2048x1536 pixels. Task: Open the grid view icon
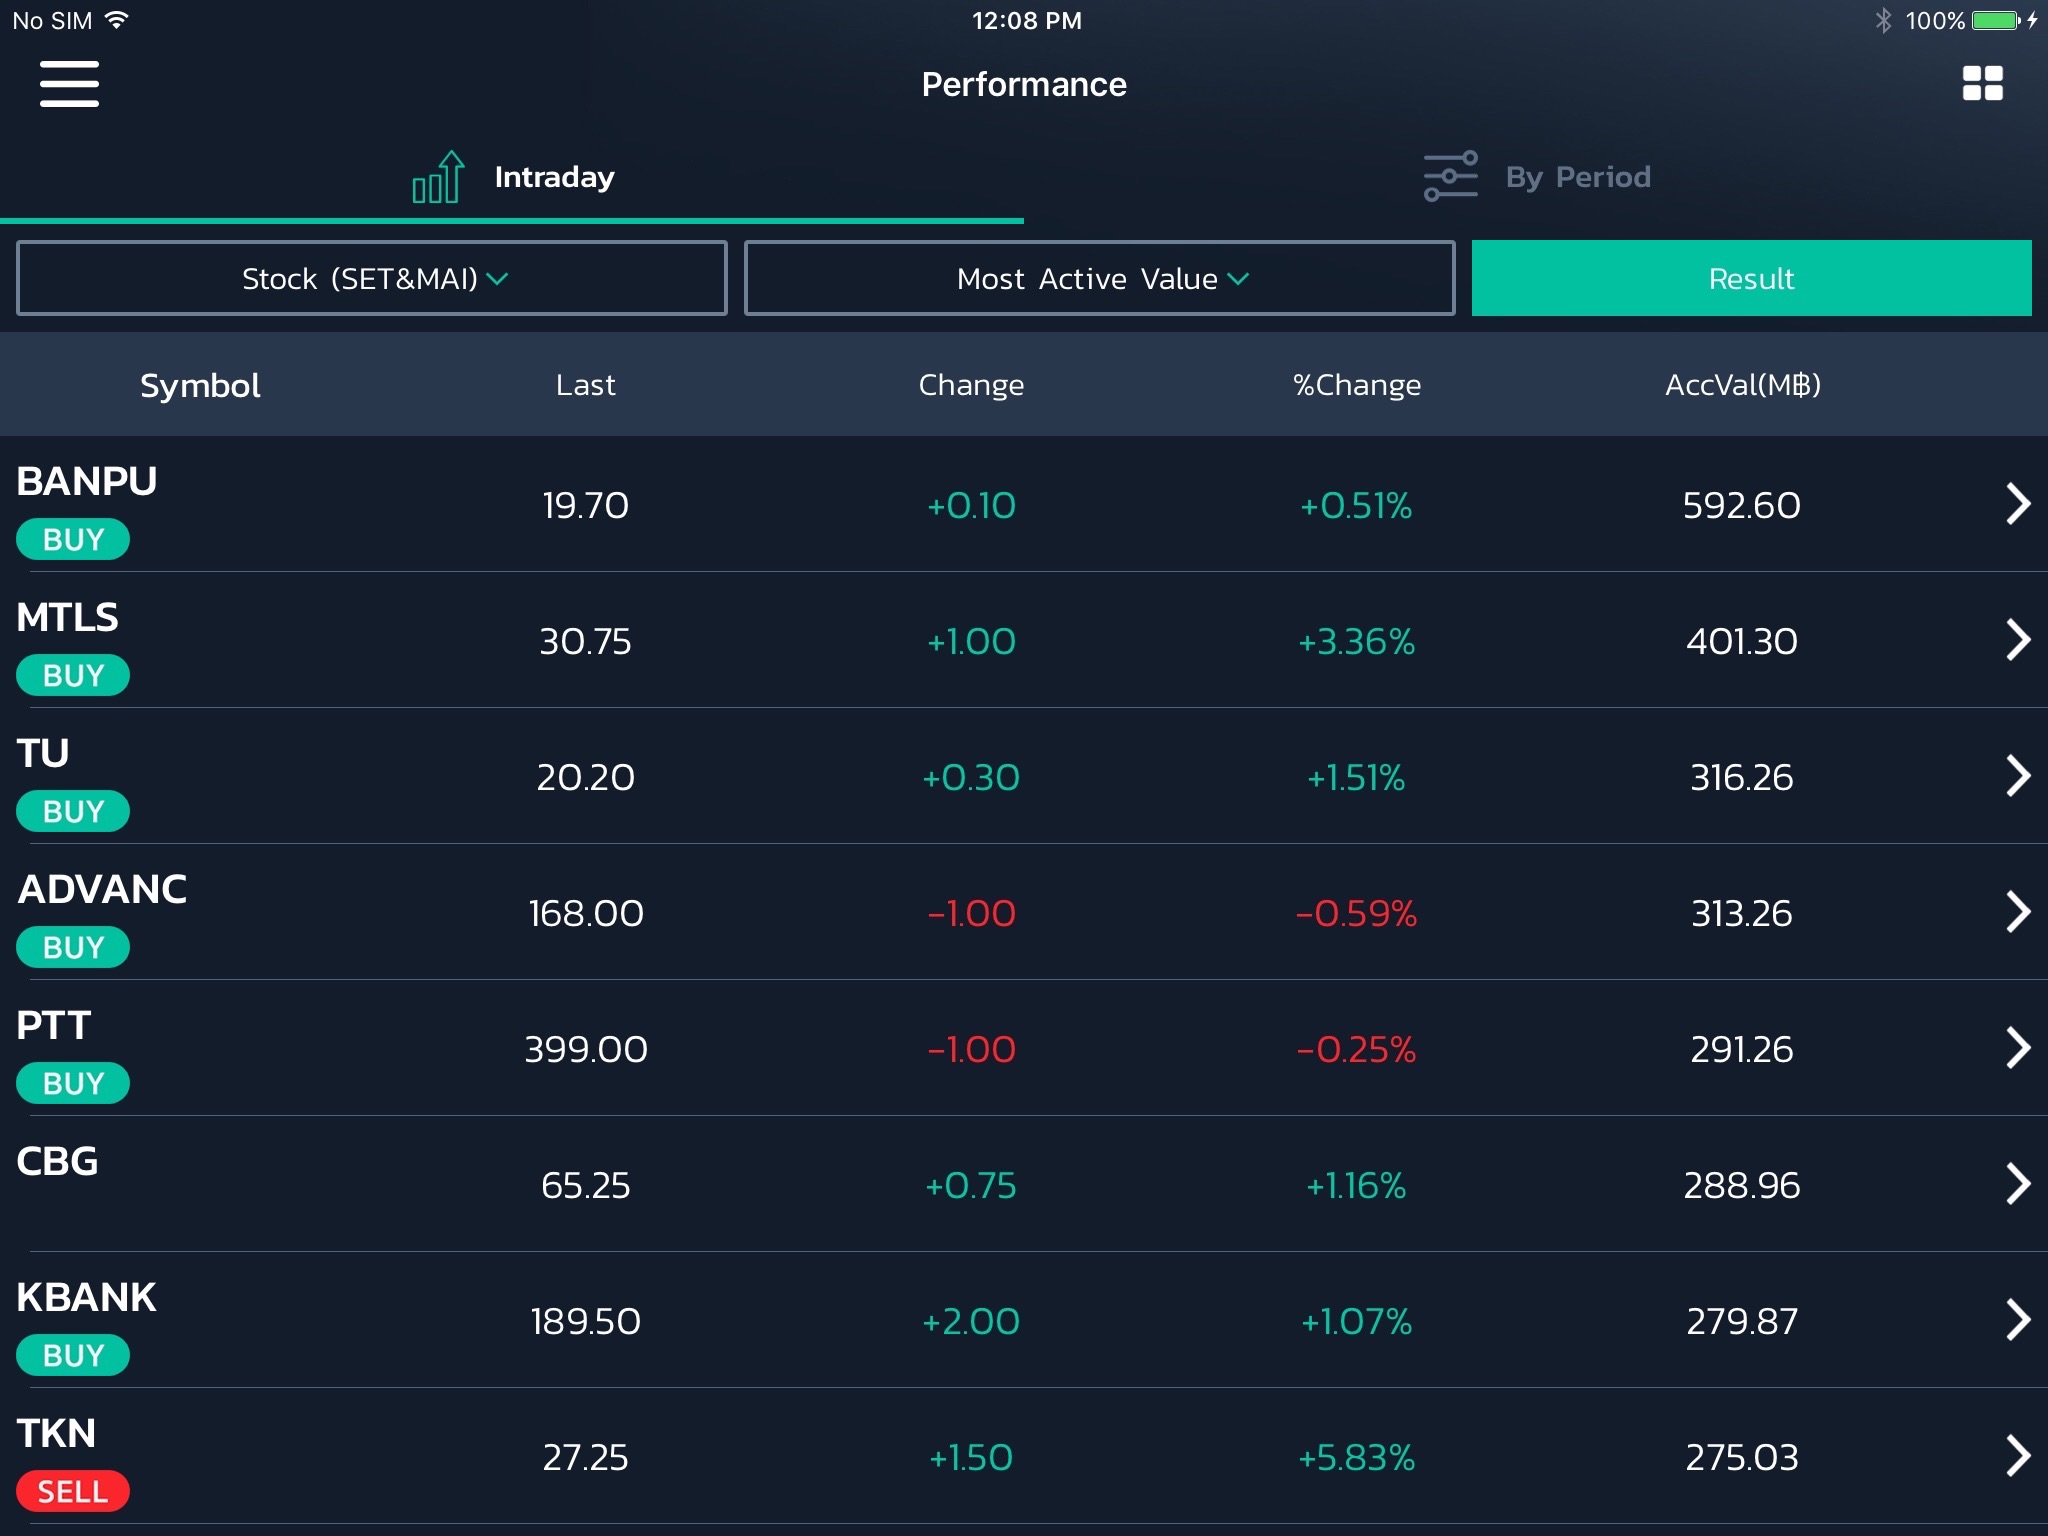(x=1982, y=83)
